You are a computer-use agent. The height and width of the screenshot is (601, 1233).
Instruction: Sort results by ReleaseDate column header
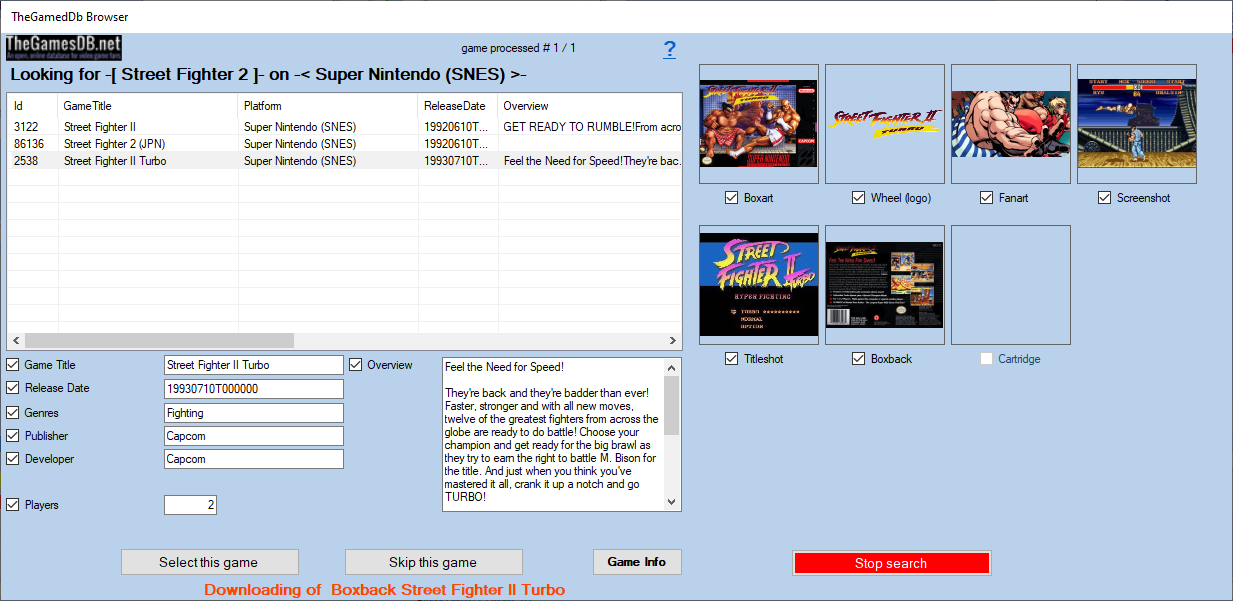(x=455, y=106)
